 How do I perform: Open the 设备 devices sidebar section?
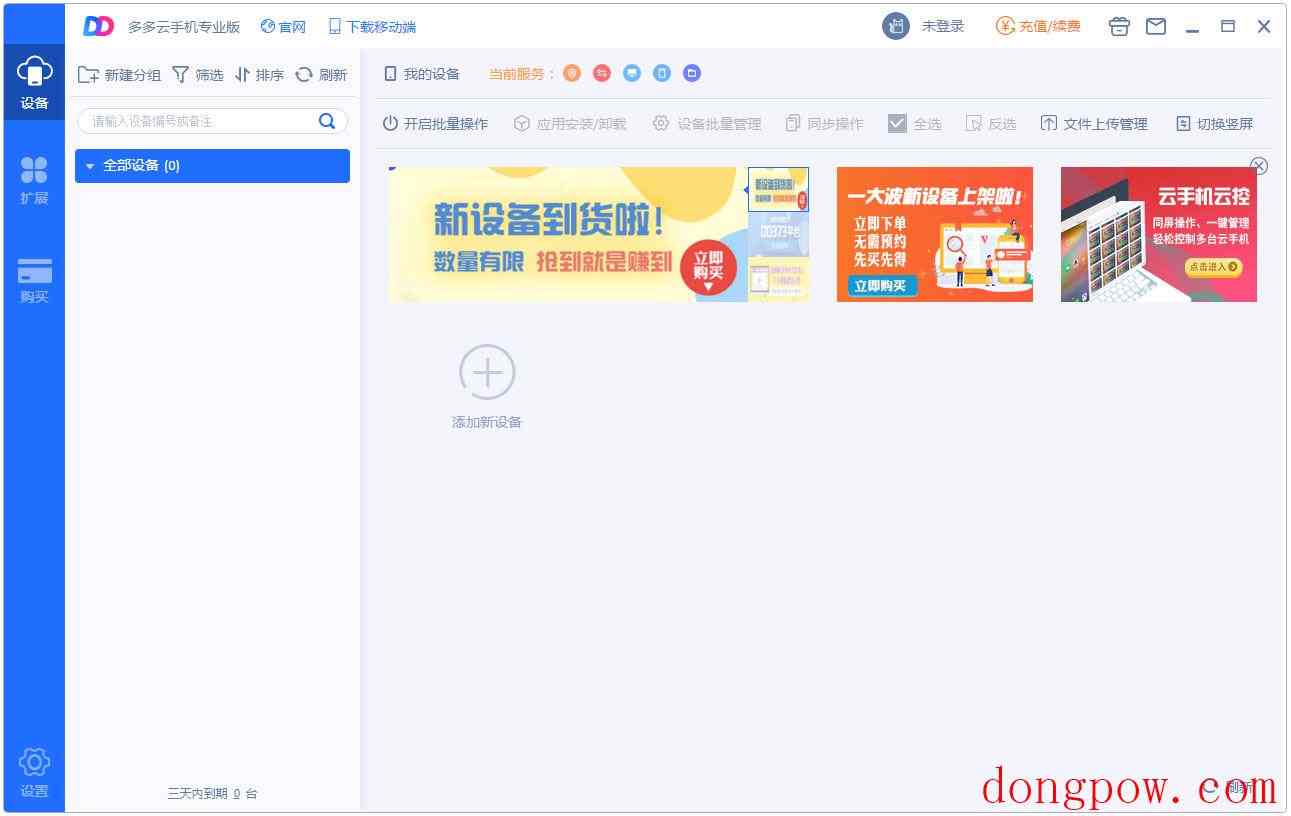pyautogui.click(x=34, y=83)
